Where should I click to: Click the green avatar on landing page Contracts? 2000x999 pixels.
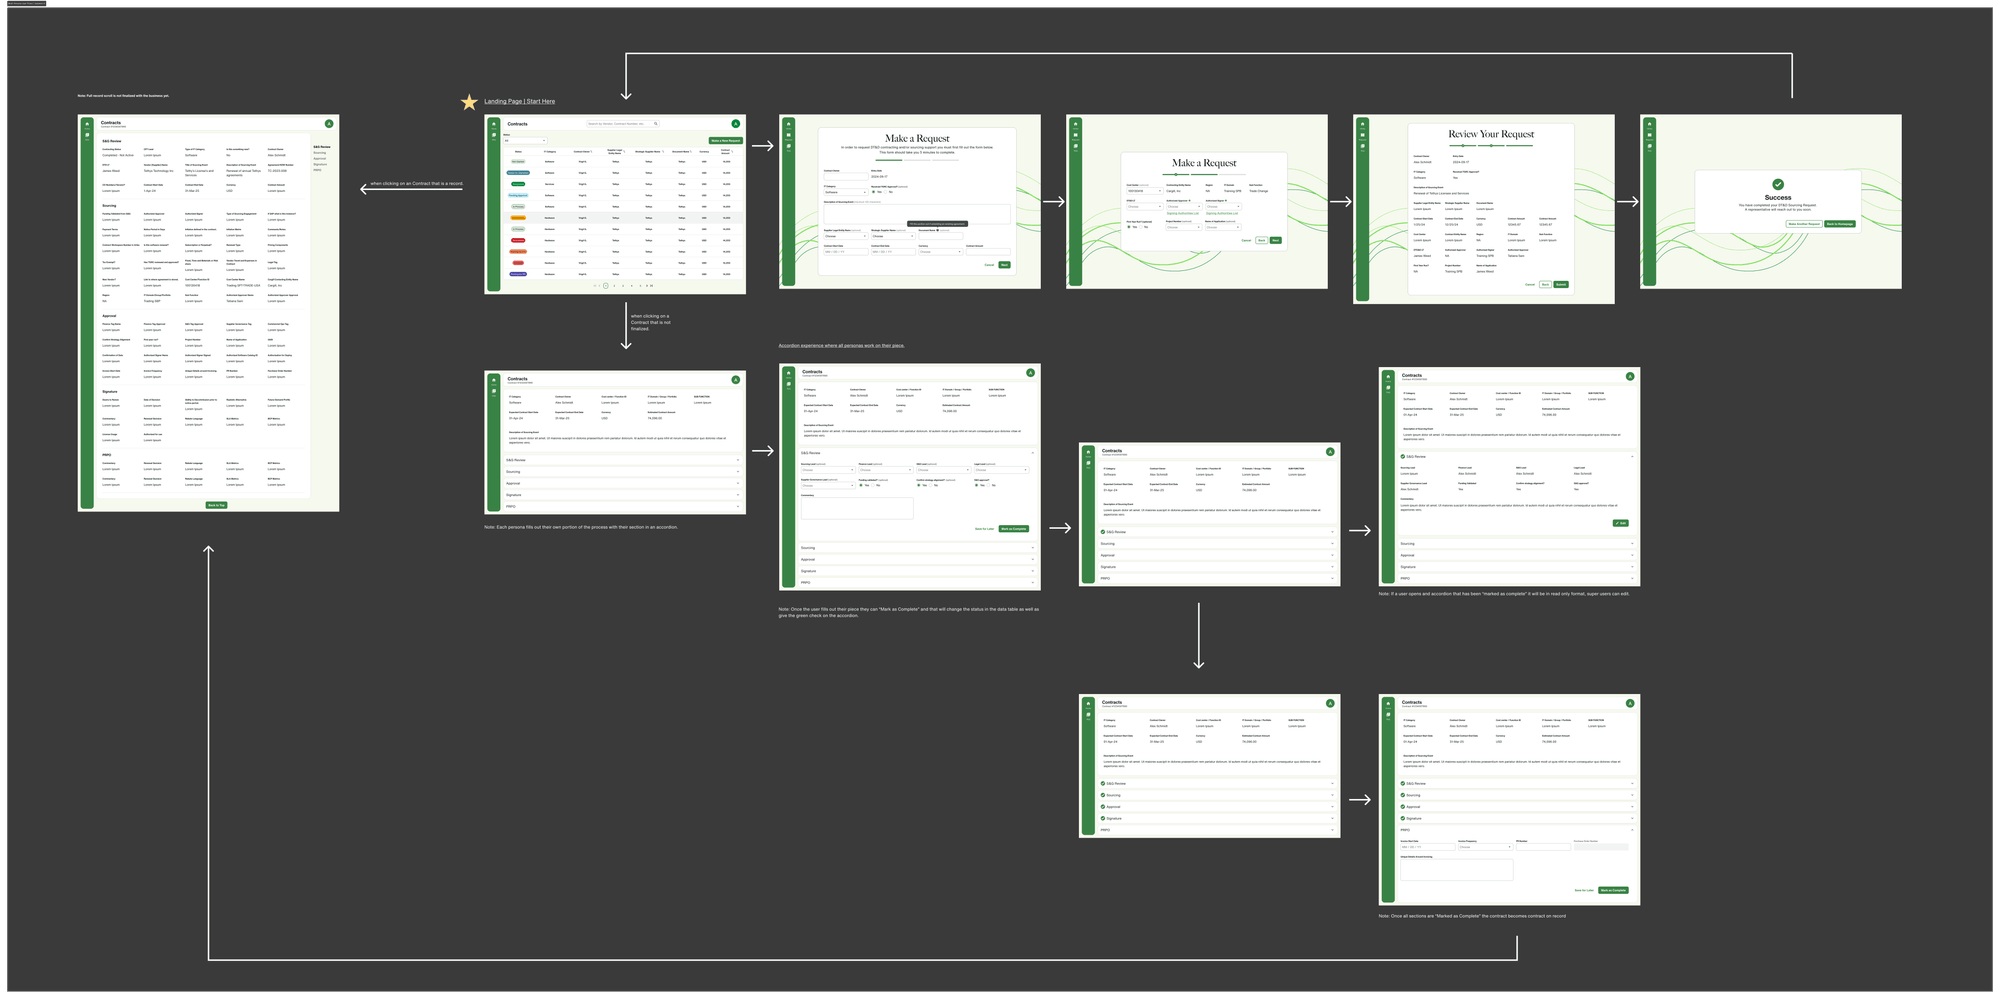pyautogui.click(x=735, y=124)
